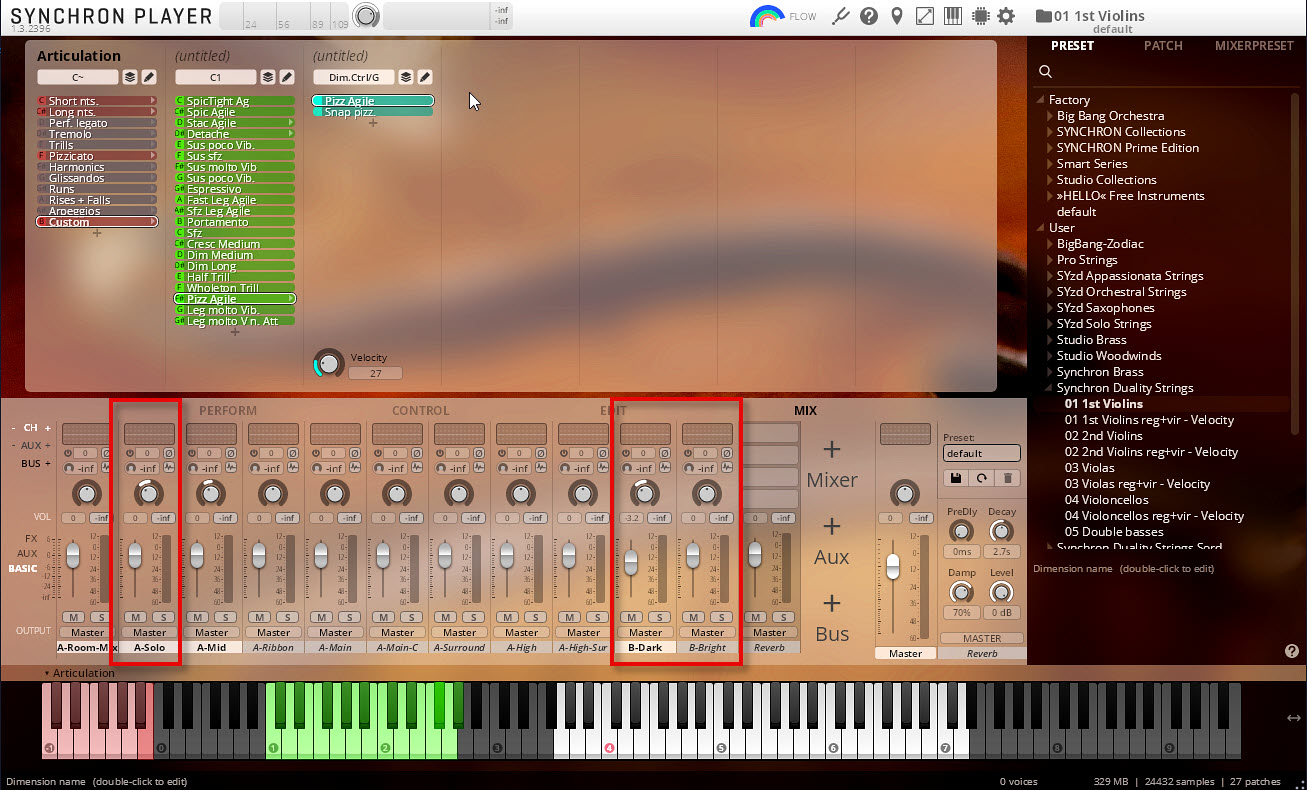This screenshot has height=790, width=1307.
Task: Click the folder icon next to 01 1st Violins
Action: coord(1043,16)
